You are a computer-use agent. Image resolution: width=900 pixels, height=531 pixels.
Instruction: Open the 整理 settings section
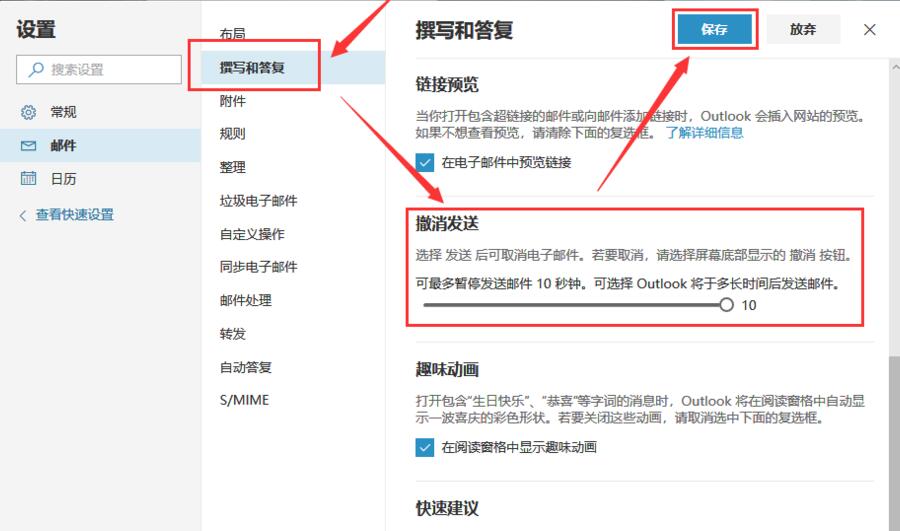pos(232,167)
